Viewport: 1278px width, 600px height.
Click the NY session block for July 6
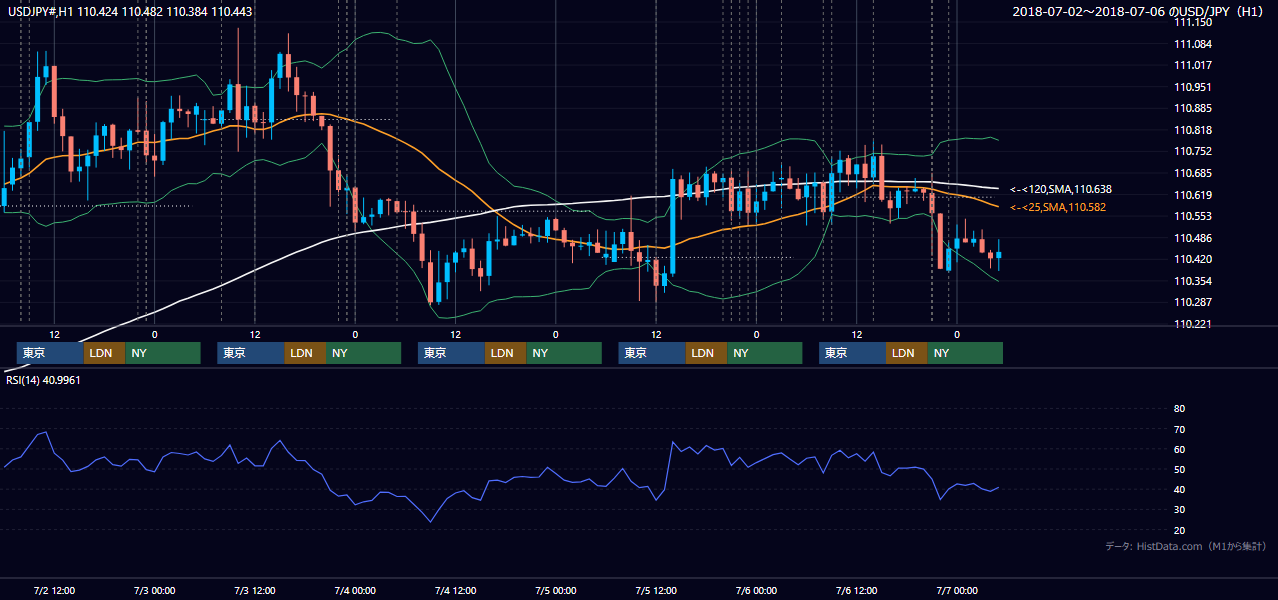965,353
